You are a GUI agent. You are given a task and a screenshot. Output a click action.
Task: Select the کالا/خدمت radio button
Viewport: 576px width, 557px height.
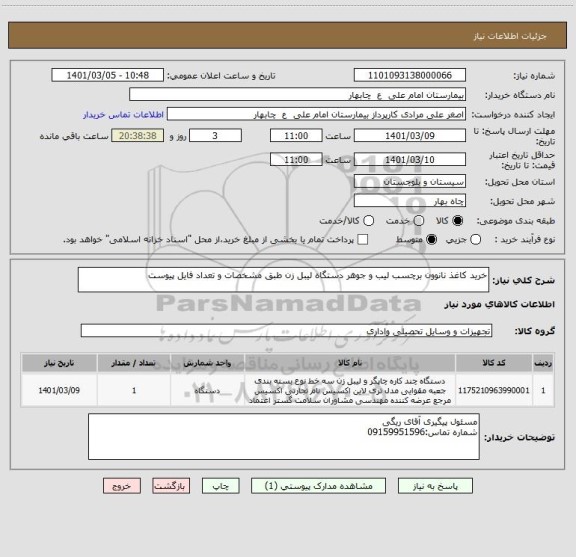[x=368, y=220]
